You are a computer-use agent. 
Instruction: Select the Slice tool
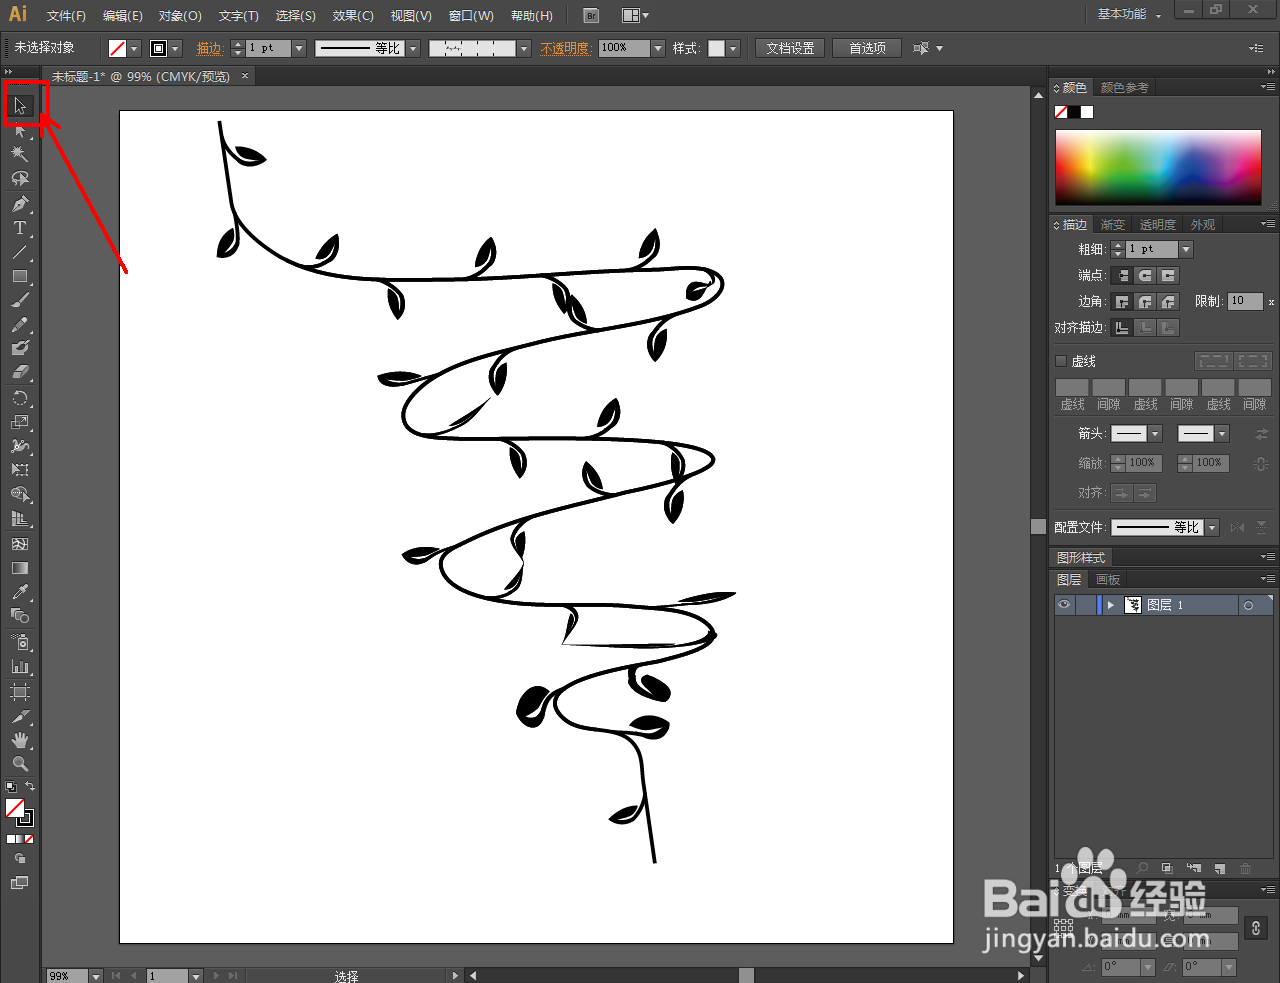[x=20, y=716]
